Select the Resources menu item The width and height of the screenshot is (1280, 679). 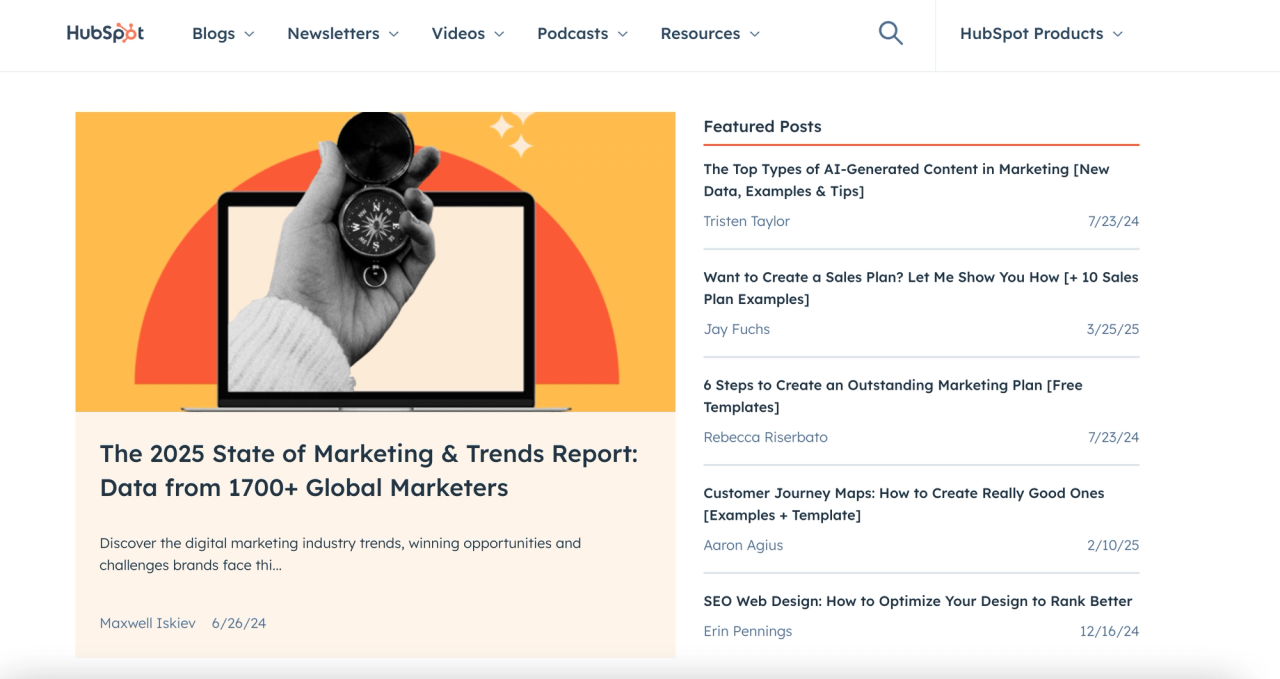coord(700,33)
